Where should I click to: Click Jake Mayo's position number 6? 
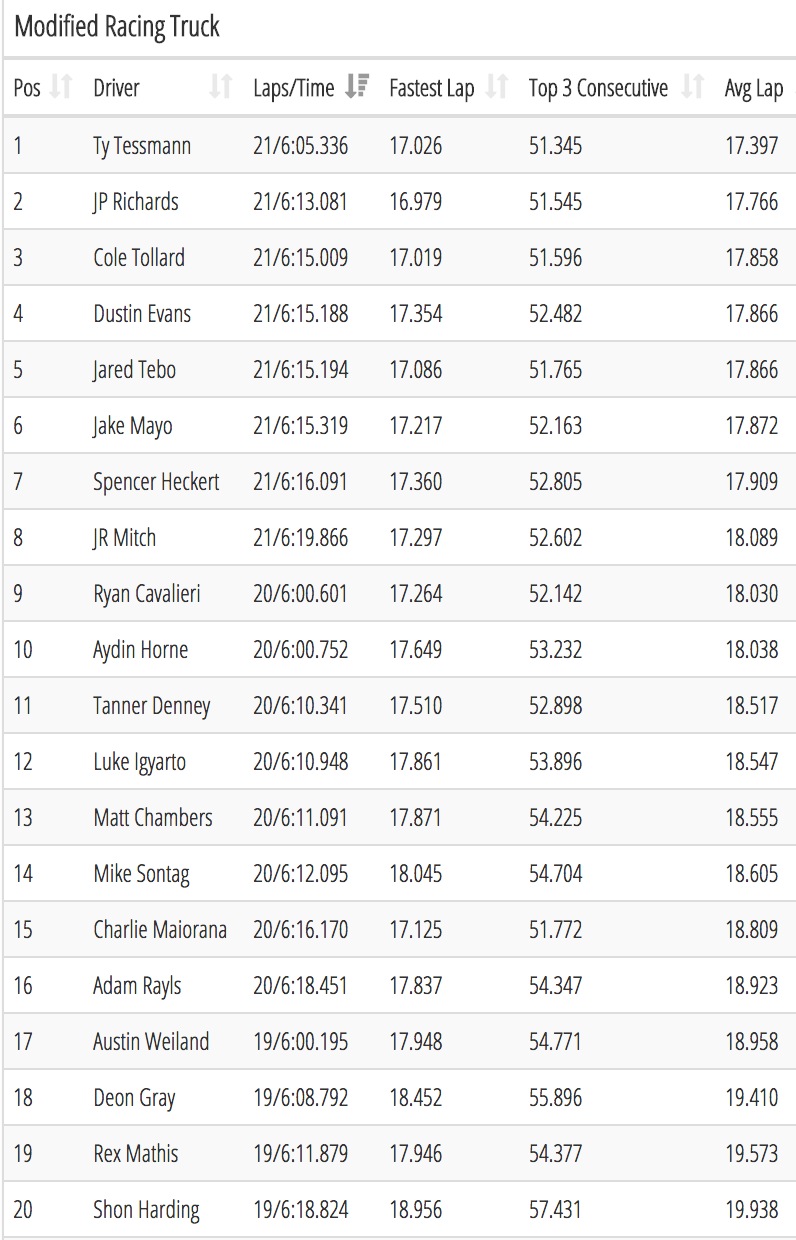[18, 426]
